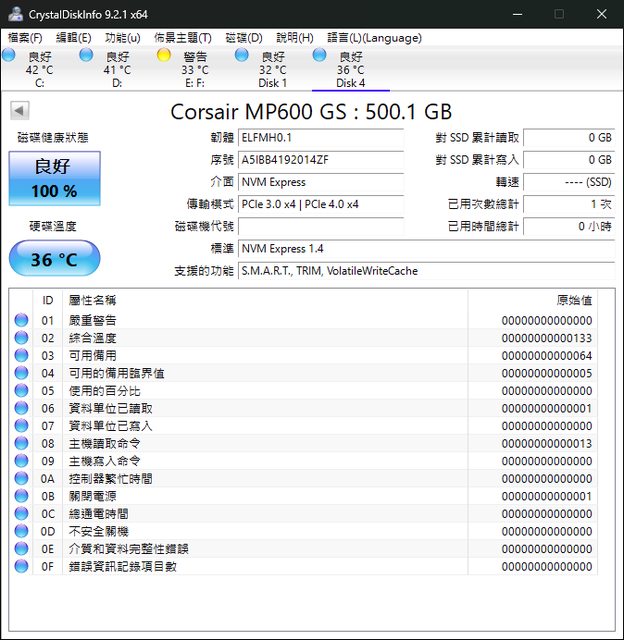The height and width of the screenshot is (640, 624).
Task: Select the 總通電時間 attribute row
Action: pyautogui.click(x=300, y=513)
